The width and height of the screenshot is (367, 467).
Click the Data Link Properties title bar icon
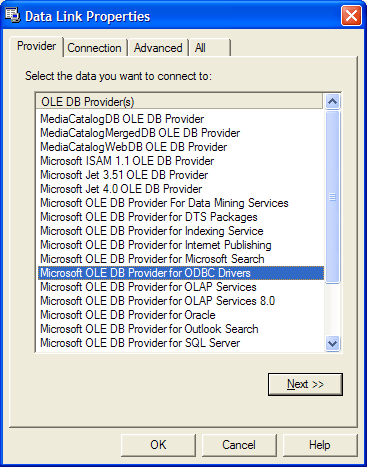pyautogui.click(x=13, y=16)
